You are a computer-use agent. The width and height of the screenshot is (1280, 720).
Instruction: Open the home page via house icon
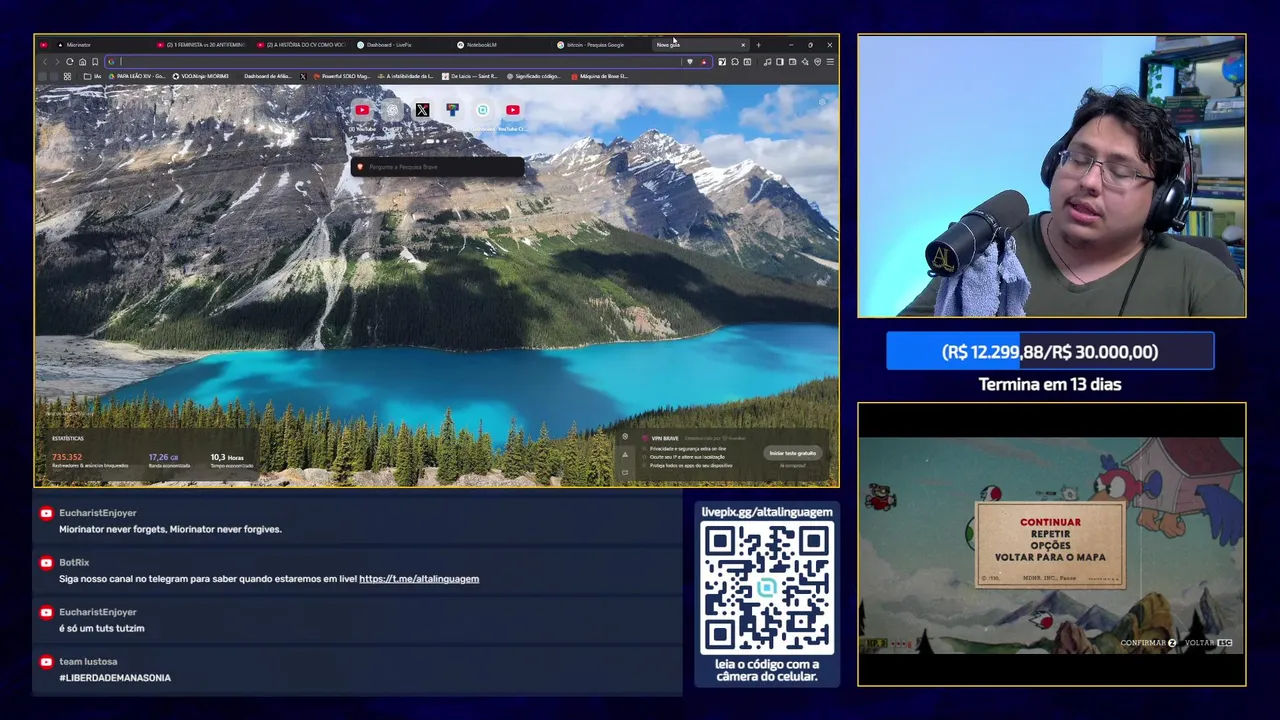82,62
